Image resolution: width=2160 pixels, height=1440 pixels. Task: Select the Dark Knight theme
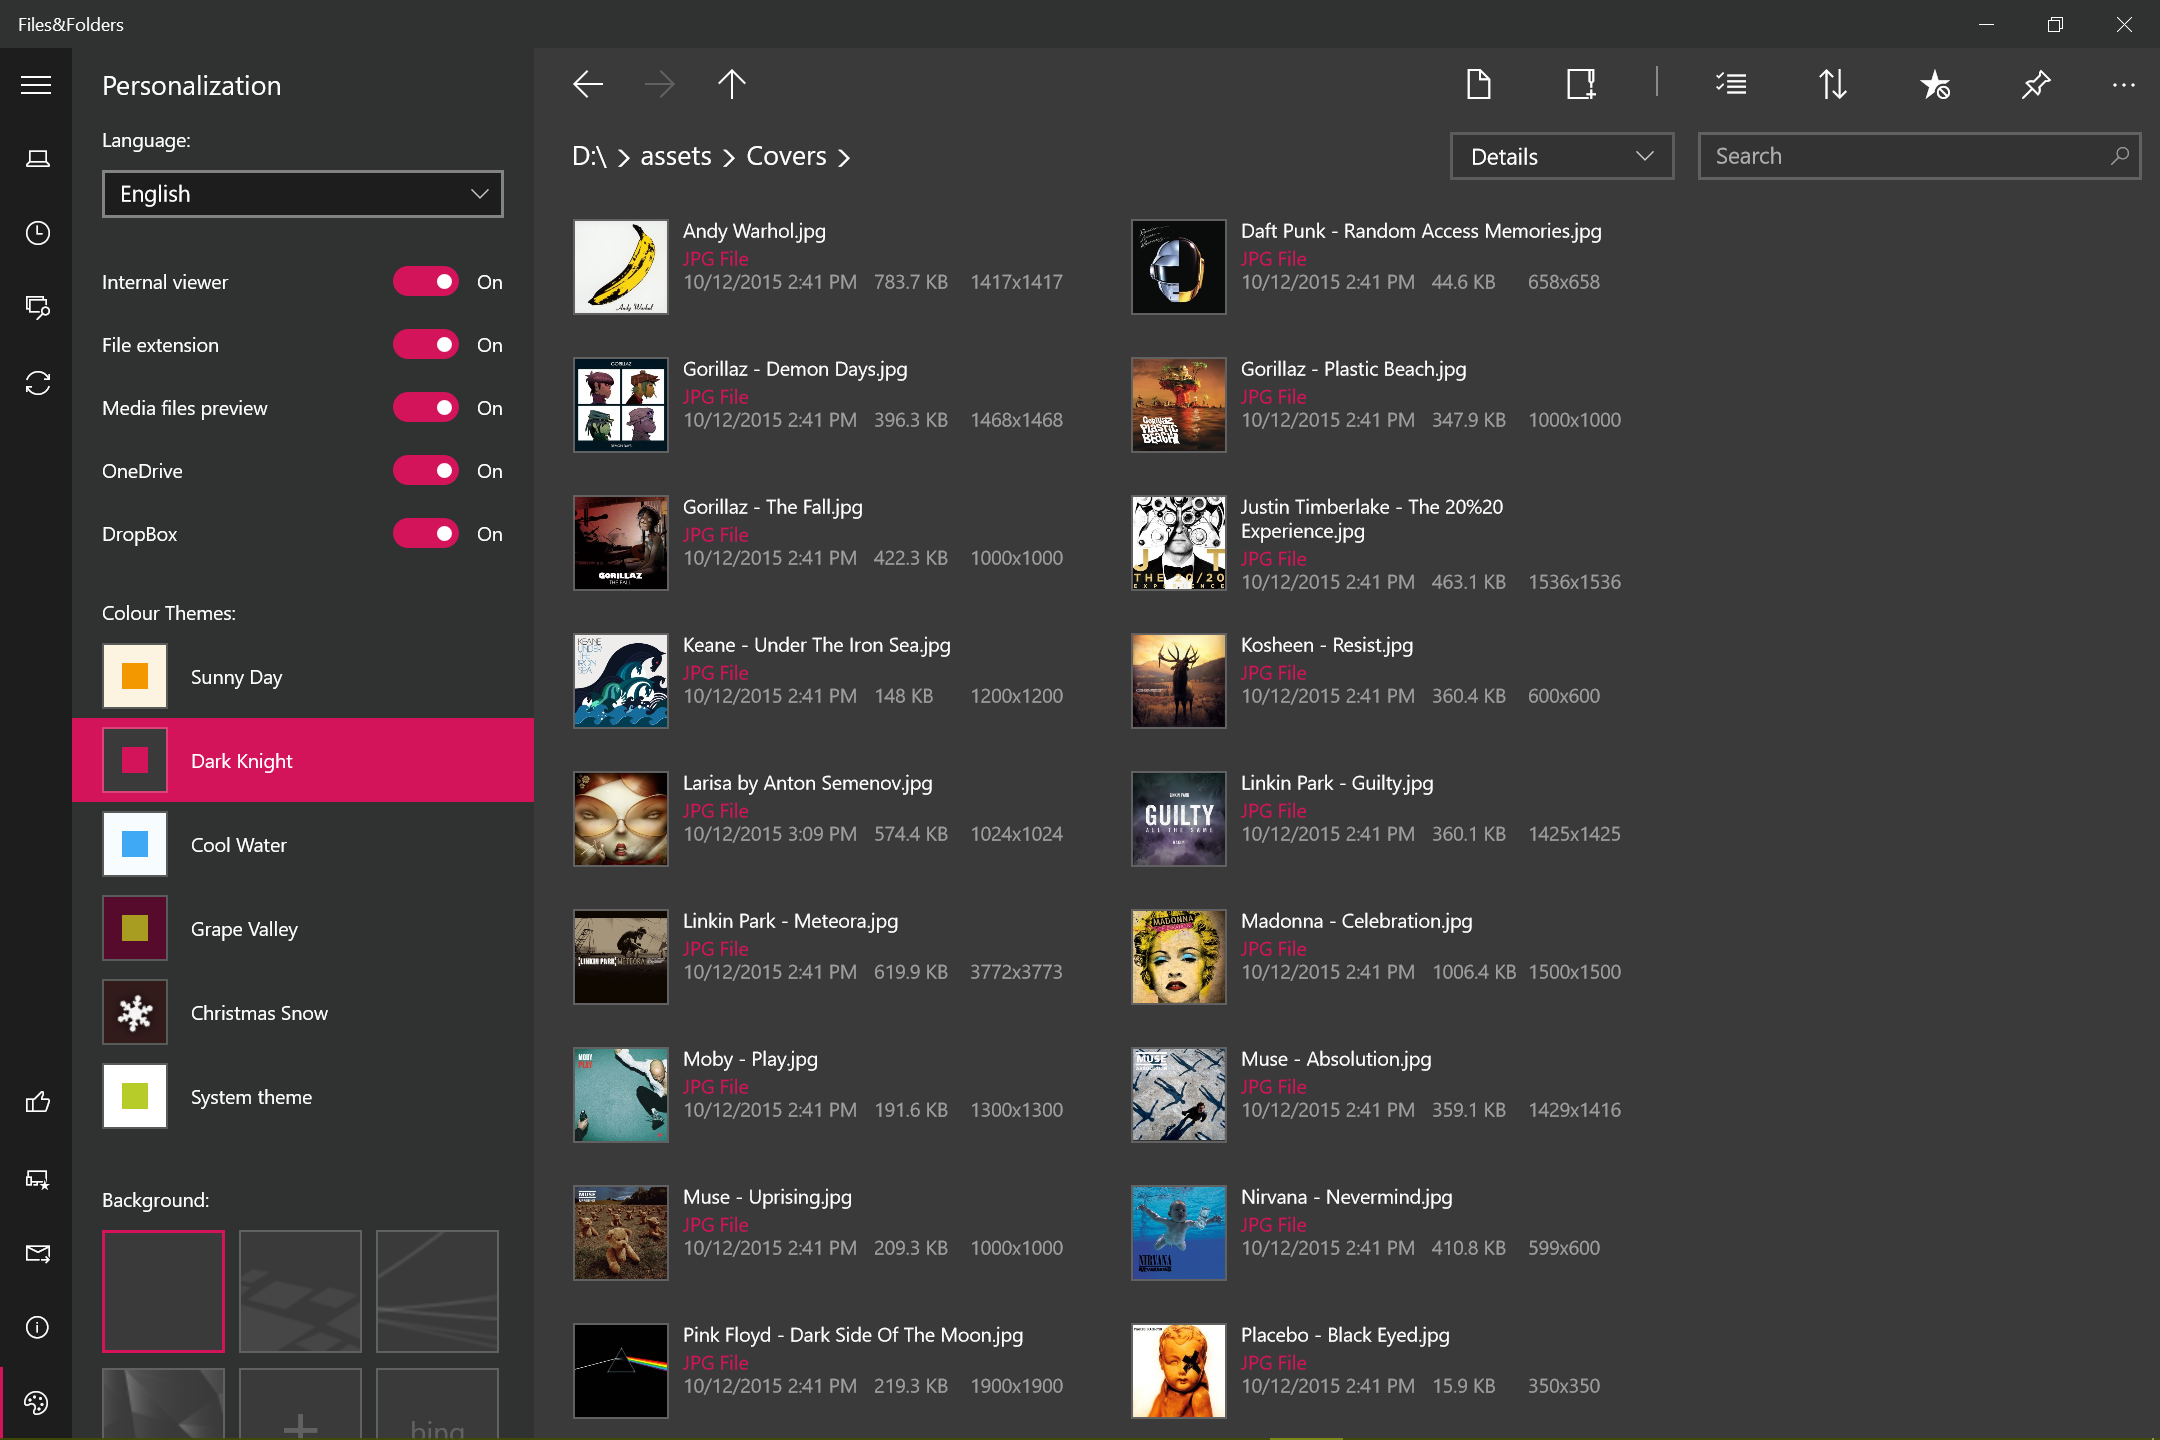(303, 760)
